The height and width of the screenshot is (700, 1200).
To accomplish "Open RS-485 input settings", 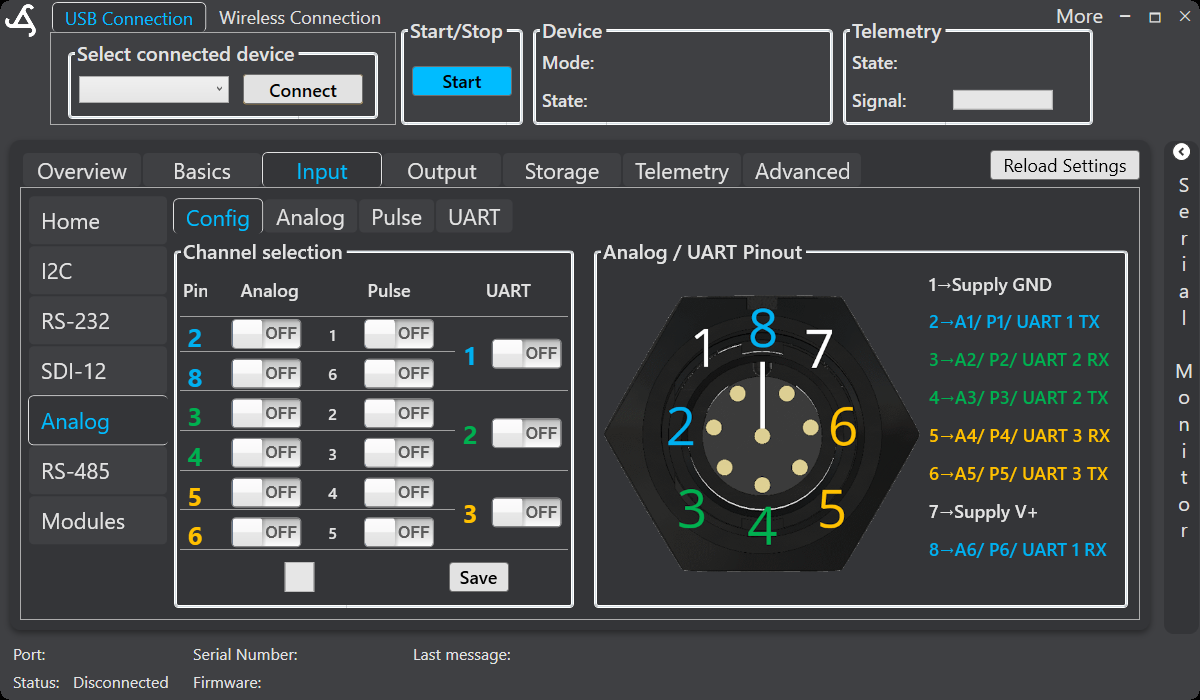I will click(x=98, y=471).
